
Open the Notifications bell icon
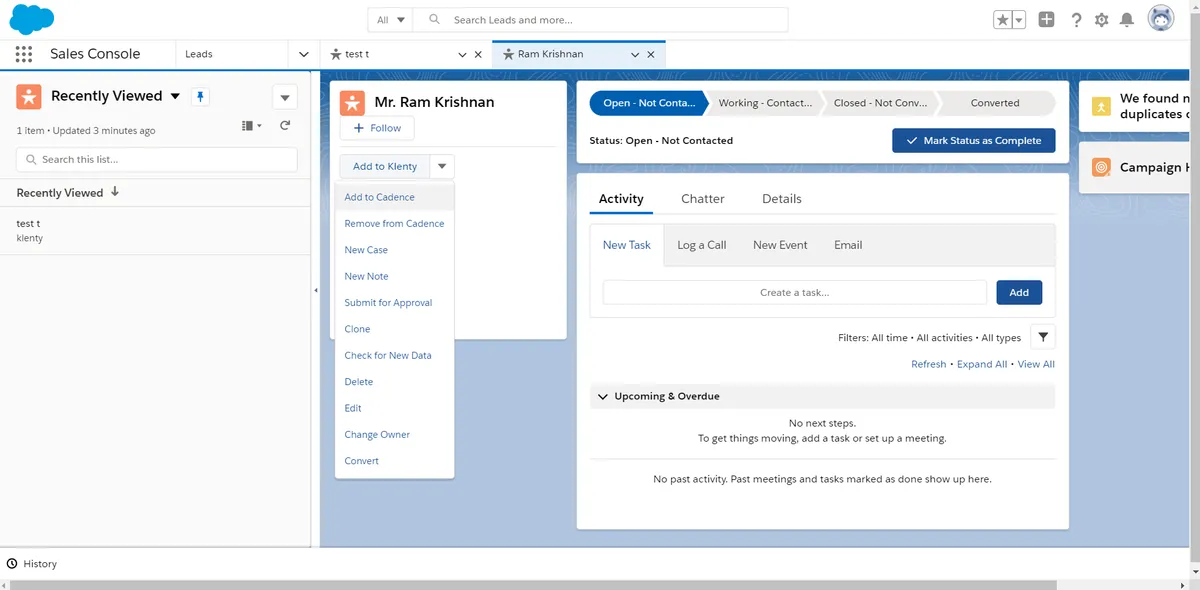pos(1127,20)
